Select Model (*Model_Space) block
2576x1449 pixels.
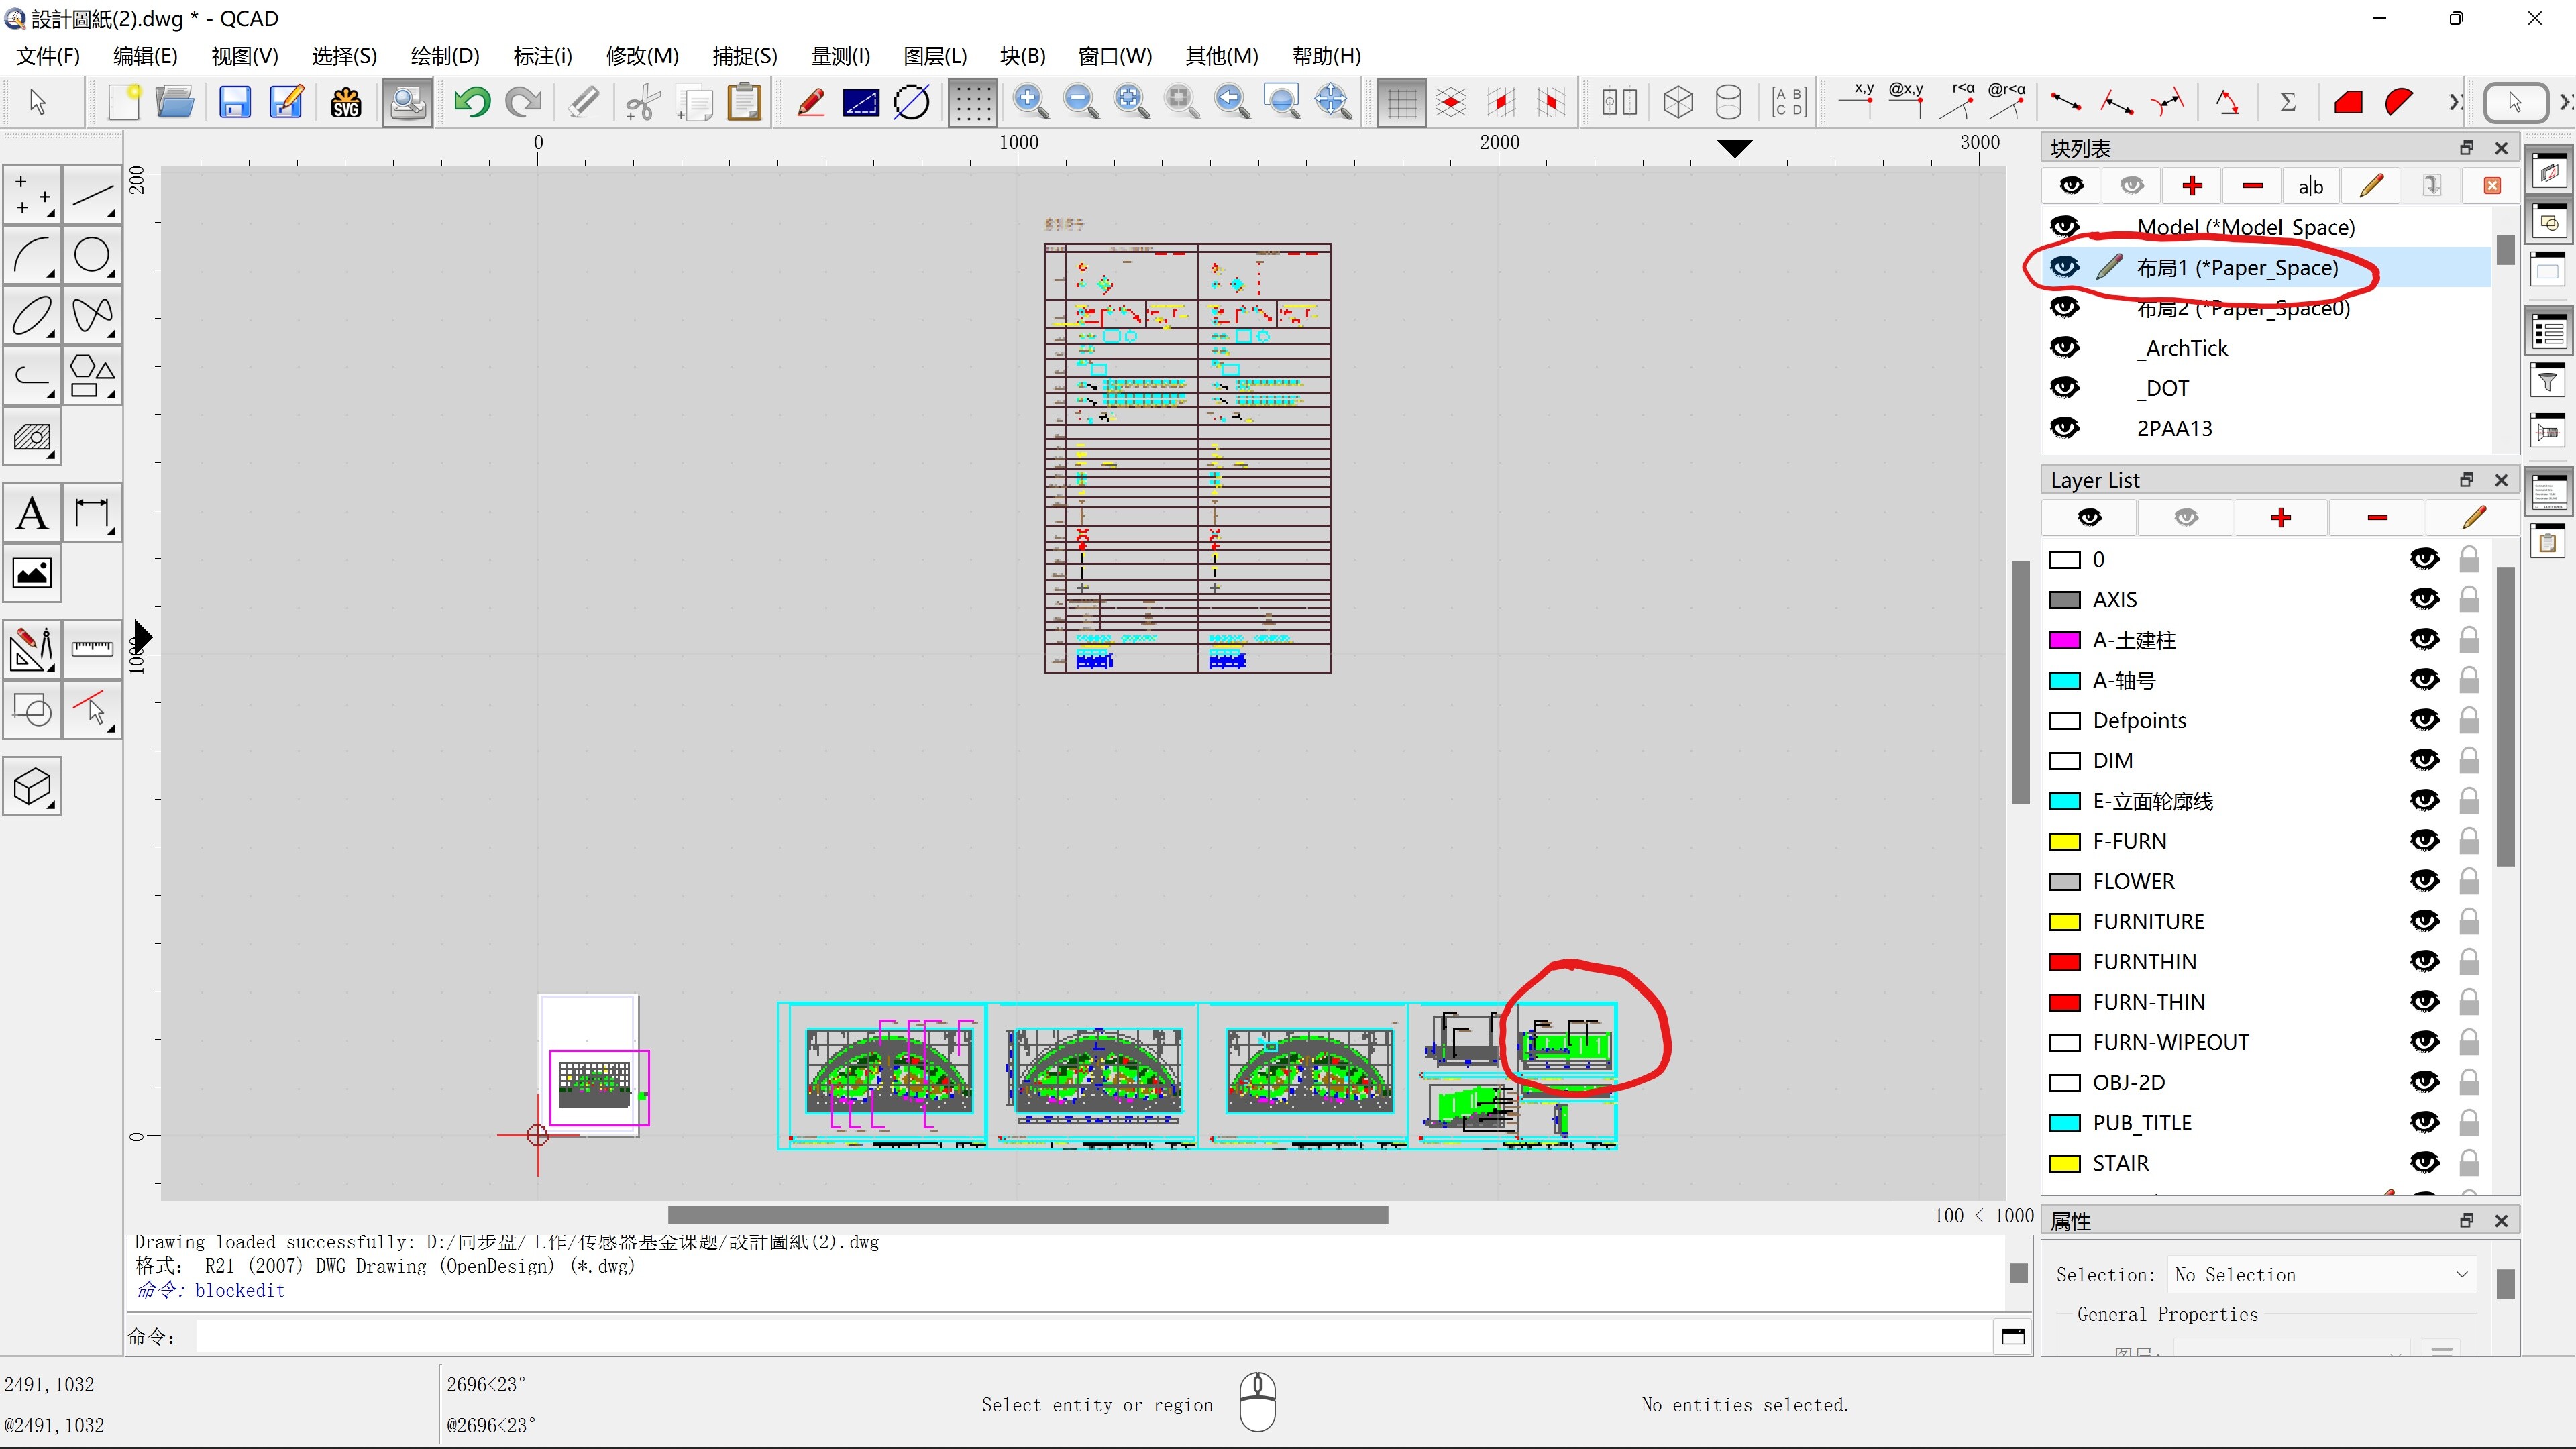2245,227
